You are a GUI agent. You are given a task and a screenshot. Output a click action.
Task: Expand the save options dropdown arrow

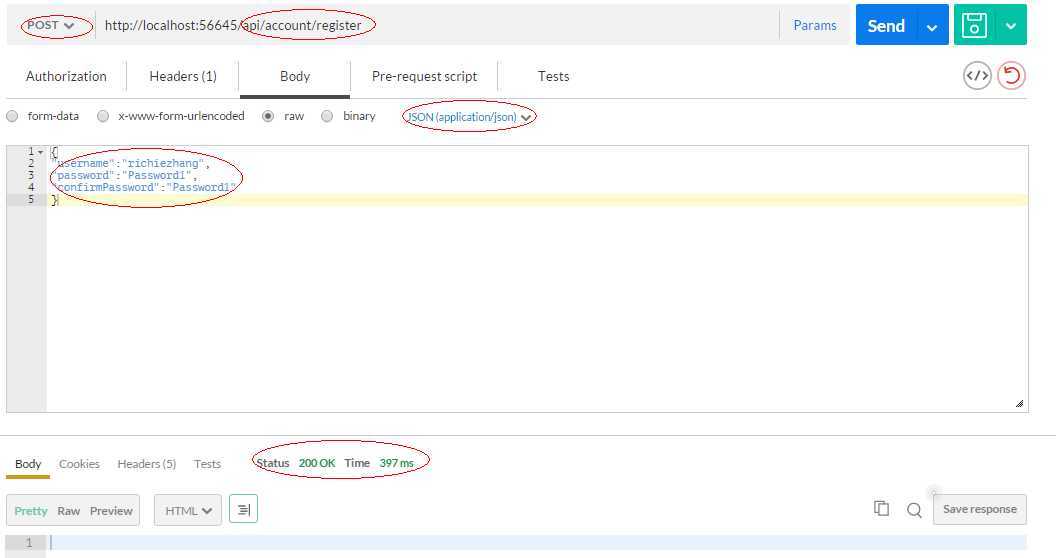tap(1010, 26)
